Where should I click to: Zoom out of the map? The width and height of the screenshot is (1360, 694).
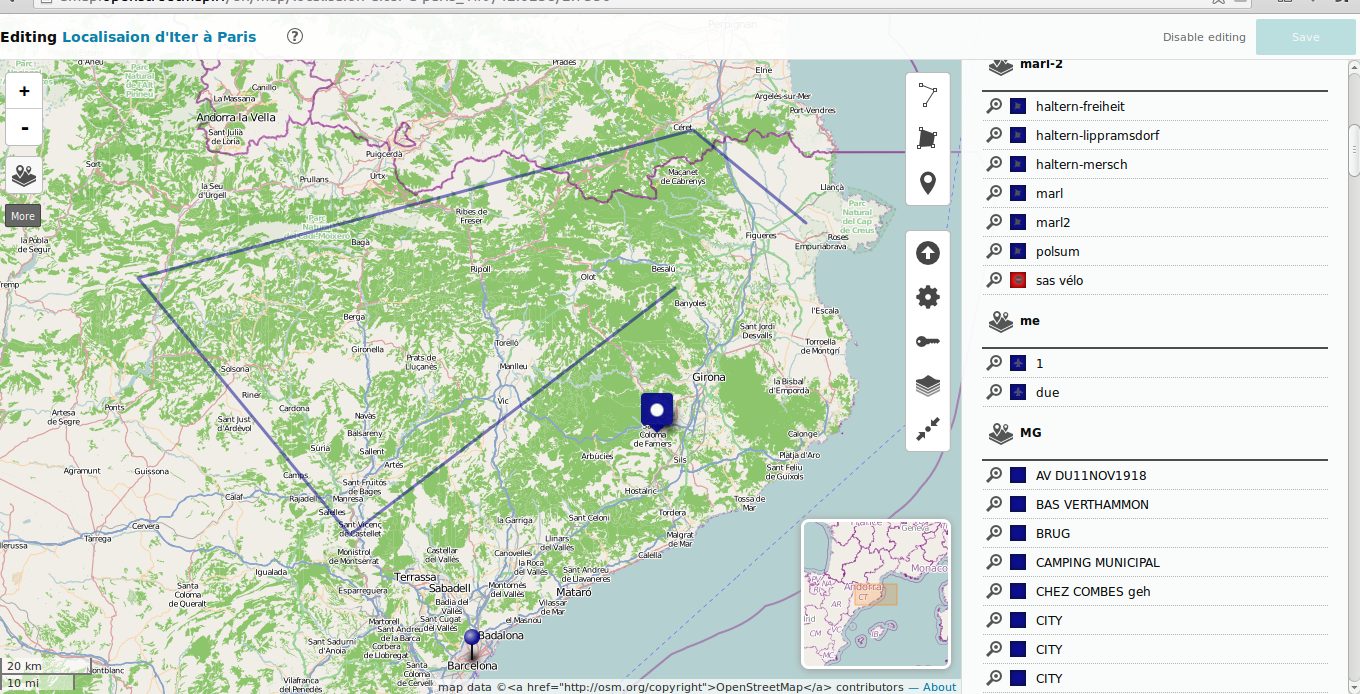(24, 127)
